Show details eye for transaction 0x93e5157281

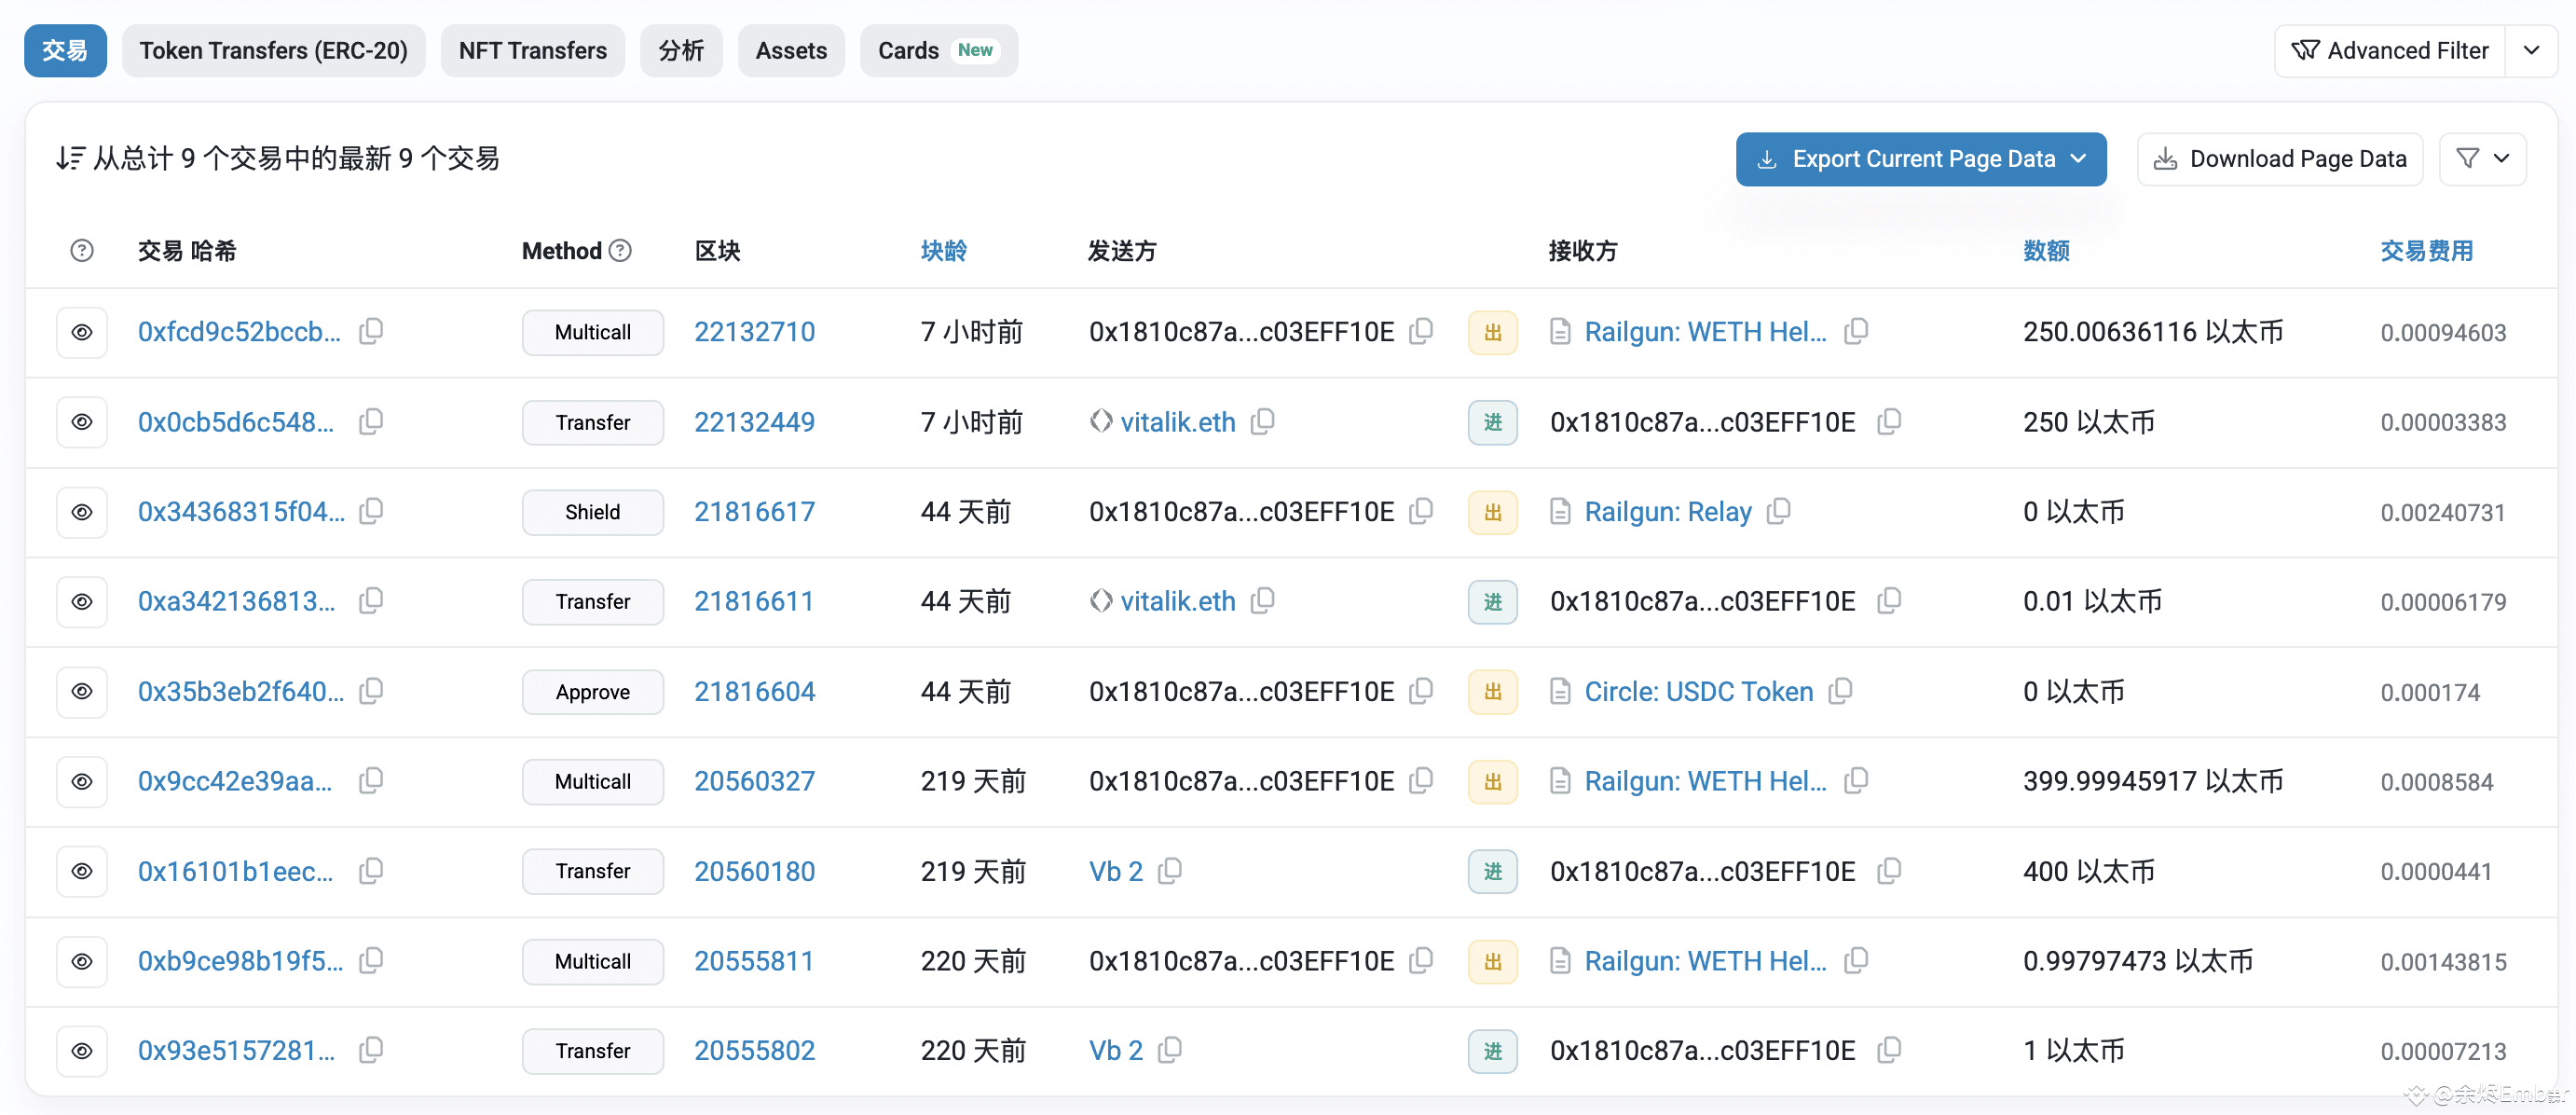82,1051
